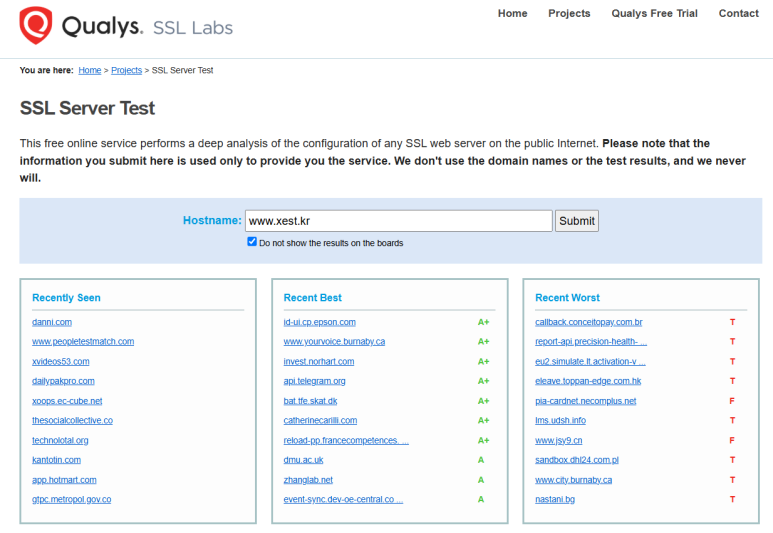Open nastani.bg link
This screenshot has height=533, width=773.
click(x=555, y=499)
